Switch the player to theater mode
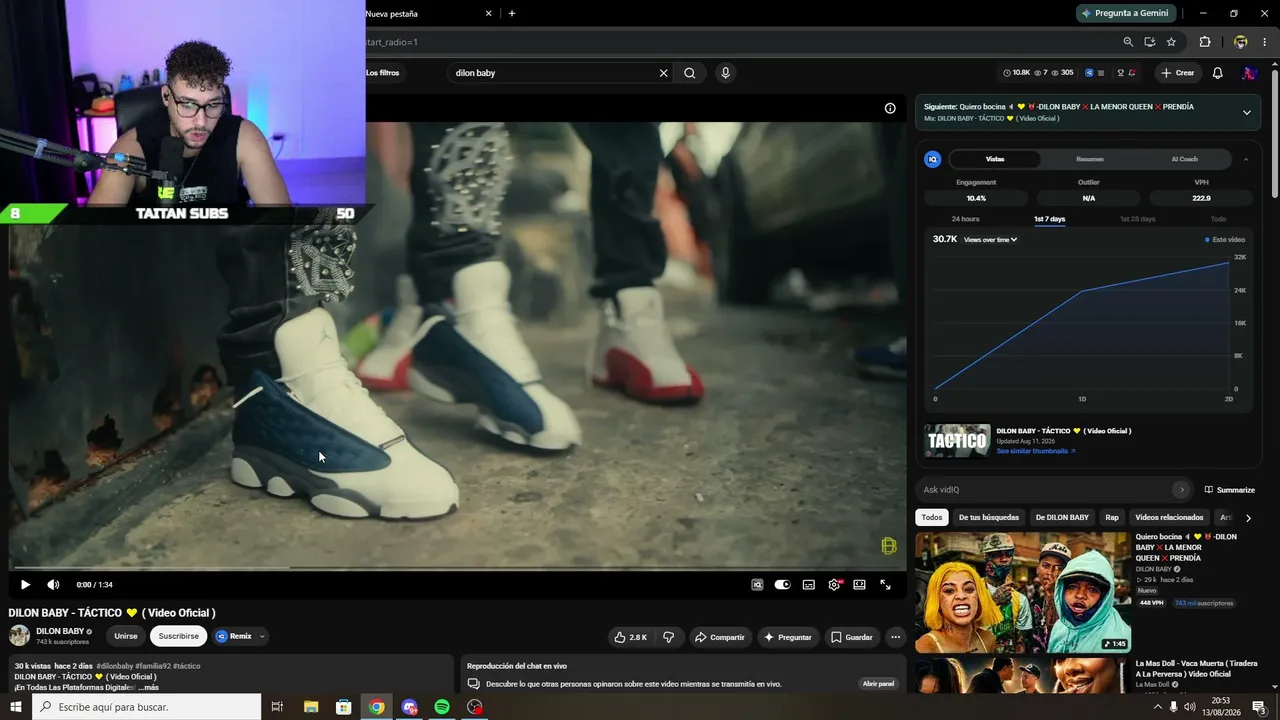This screenshot has width=1280, height=720. 859,585
